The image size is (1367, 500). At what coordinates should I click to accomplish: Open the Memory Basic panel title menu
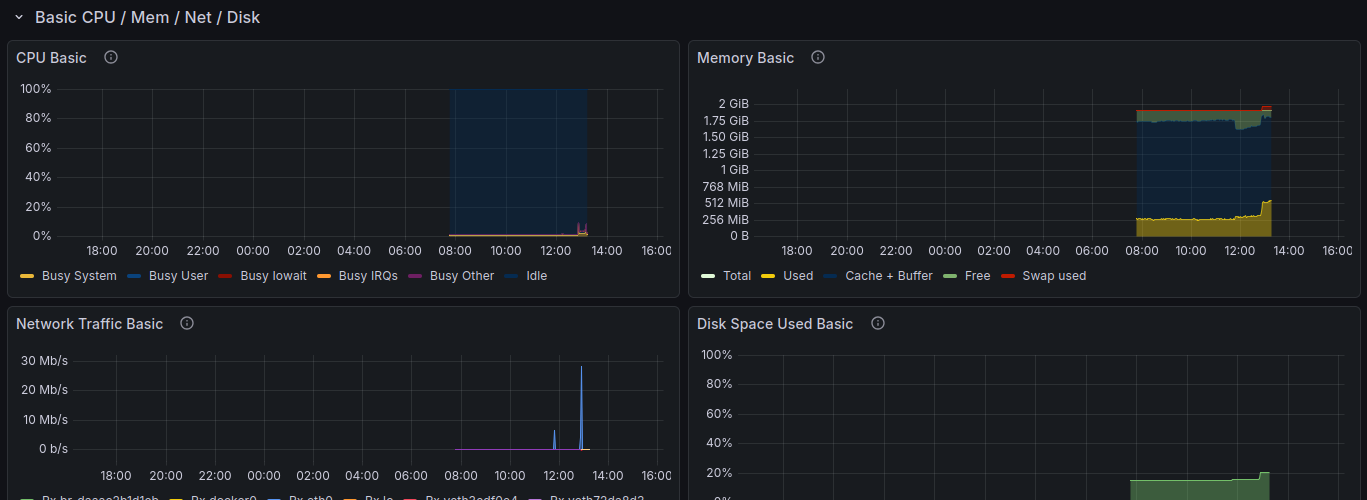click(x=745, y=58)
